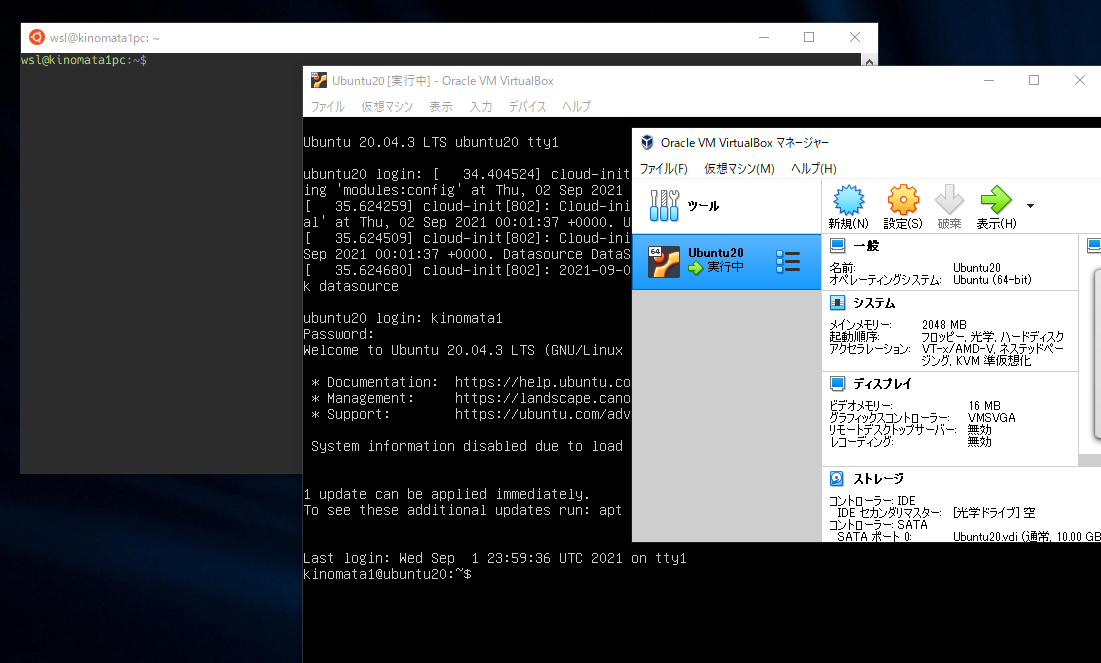Click the Discard (破棄) arrow icon
The width and height of the screenshot is (1101, 663).
[x=949, y=200]
